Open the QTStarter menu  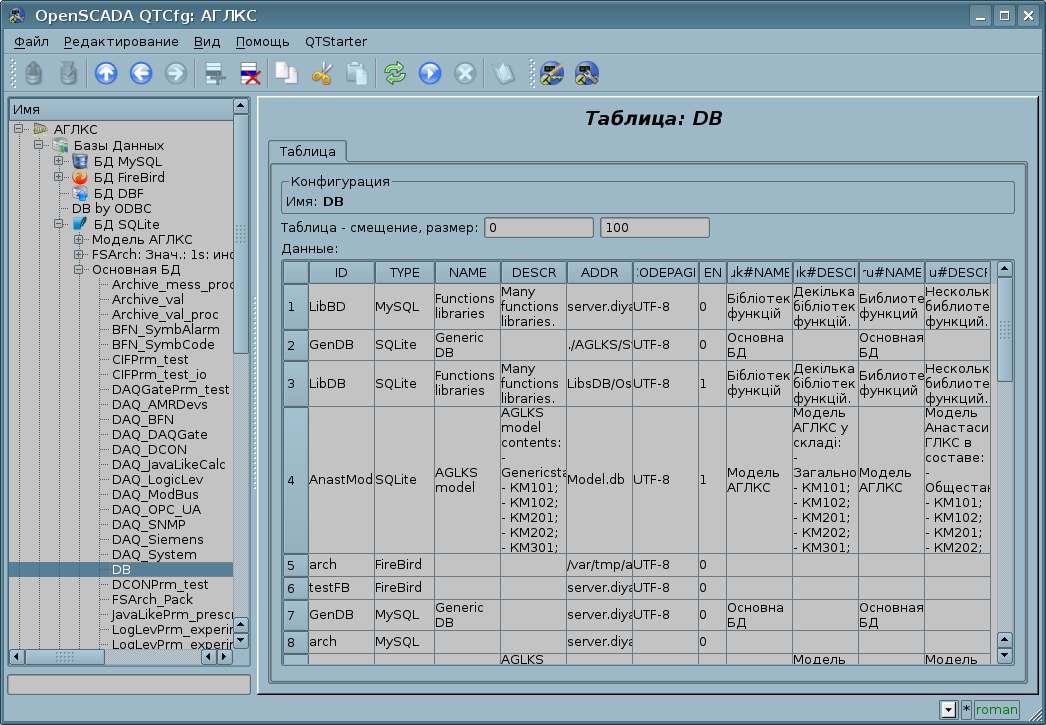tap(336, 41)
